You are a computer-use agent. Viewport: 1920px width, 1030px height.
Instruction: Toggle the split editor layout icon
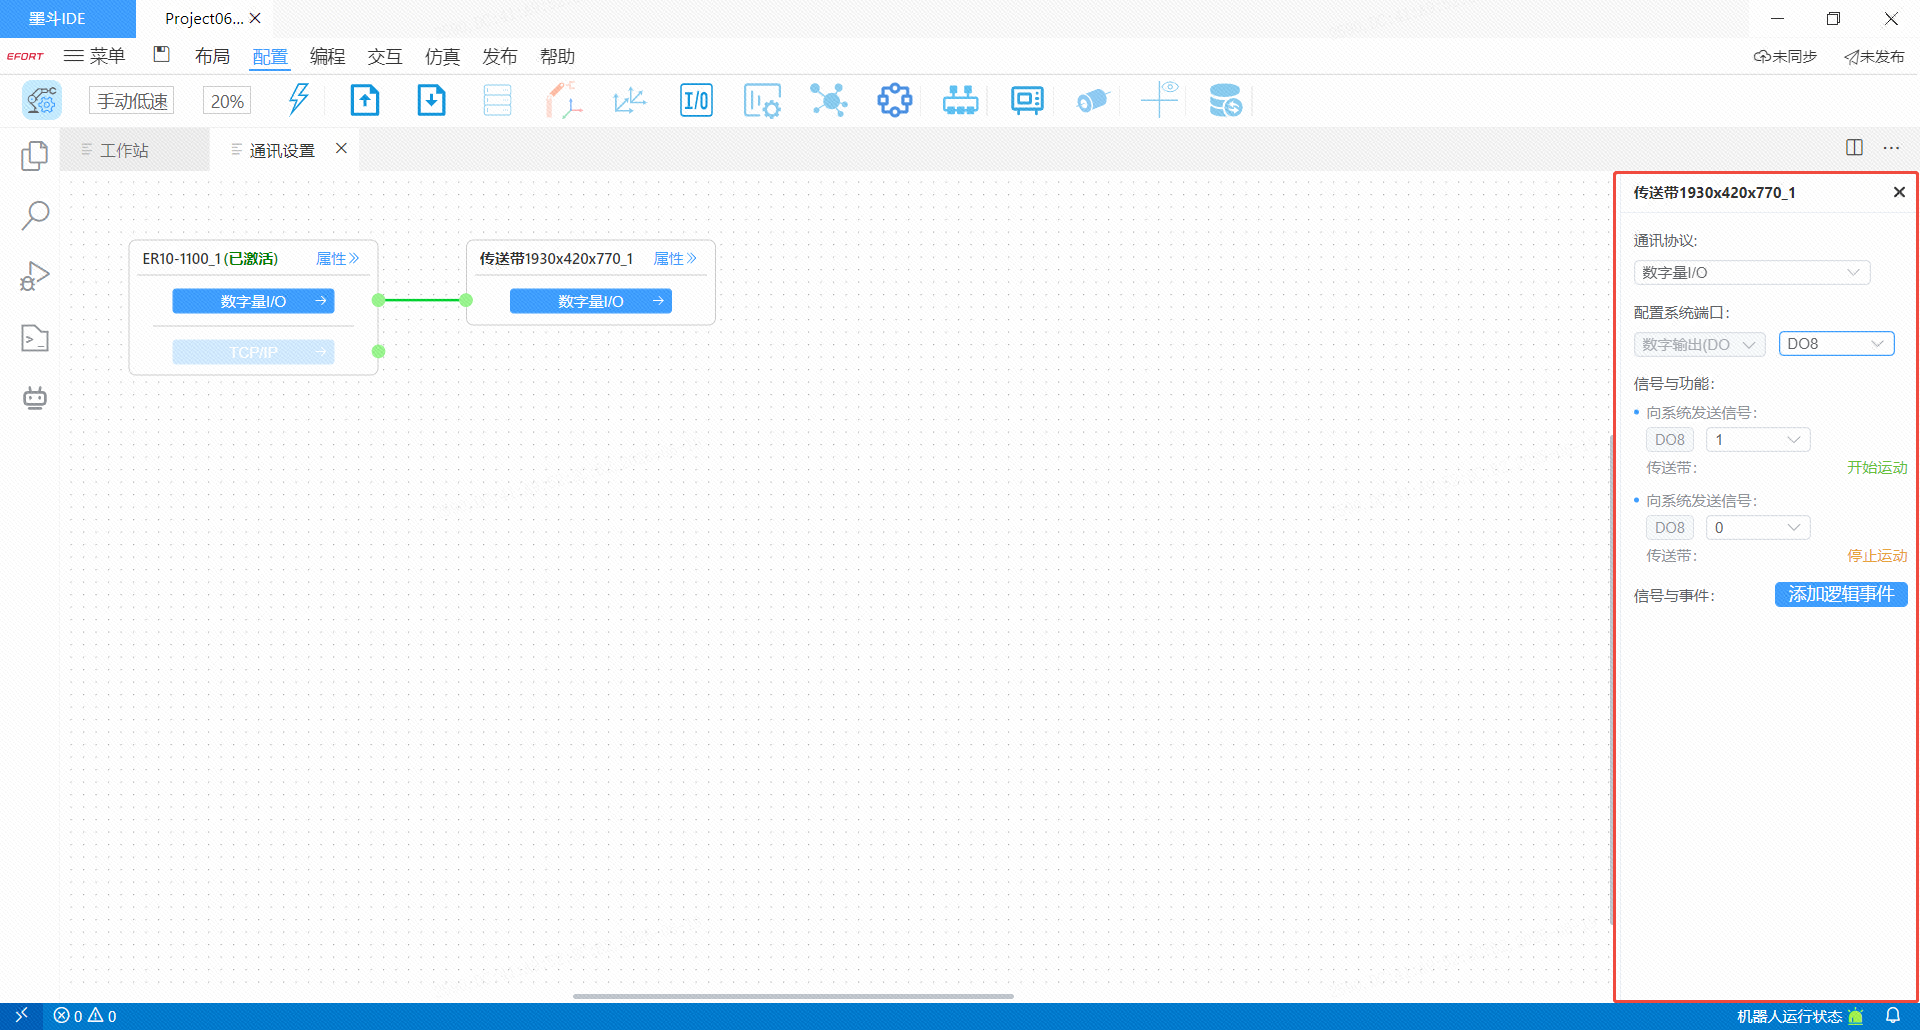1854,148
